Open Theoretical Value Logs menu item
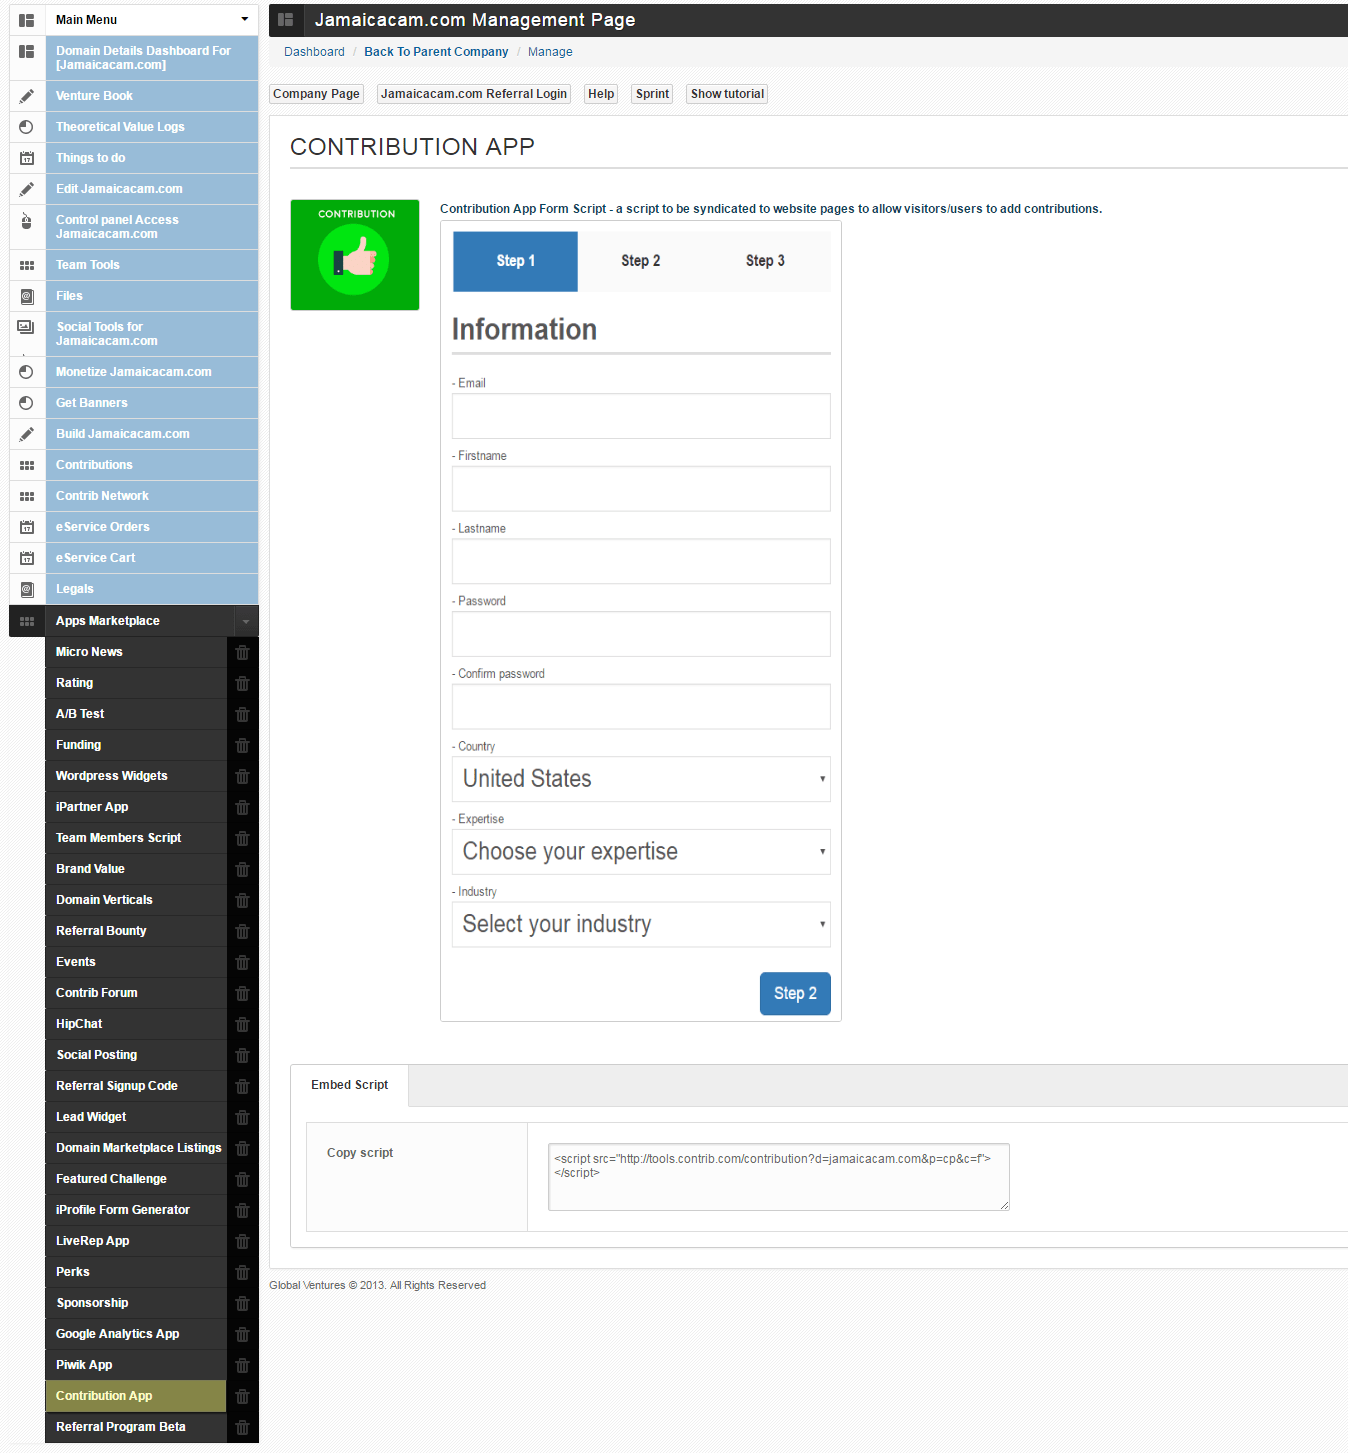The width and height of the screenshot is (1348, 1453). tap(152, 127)
